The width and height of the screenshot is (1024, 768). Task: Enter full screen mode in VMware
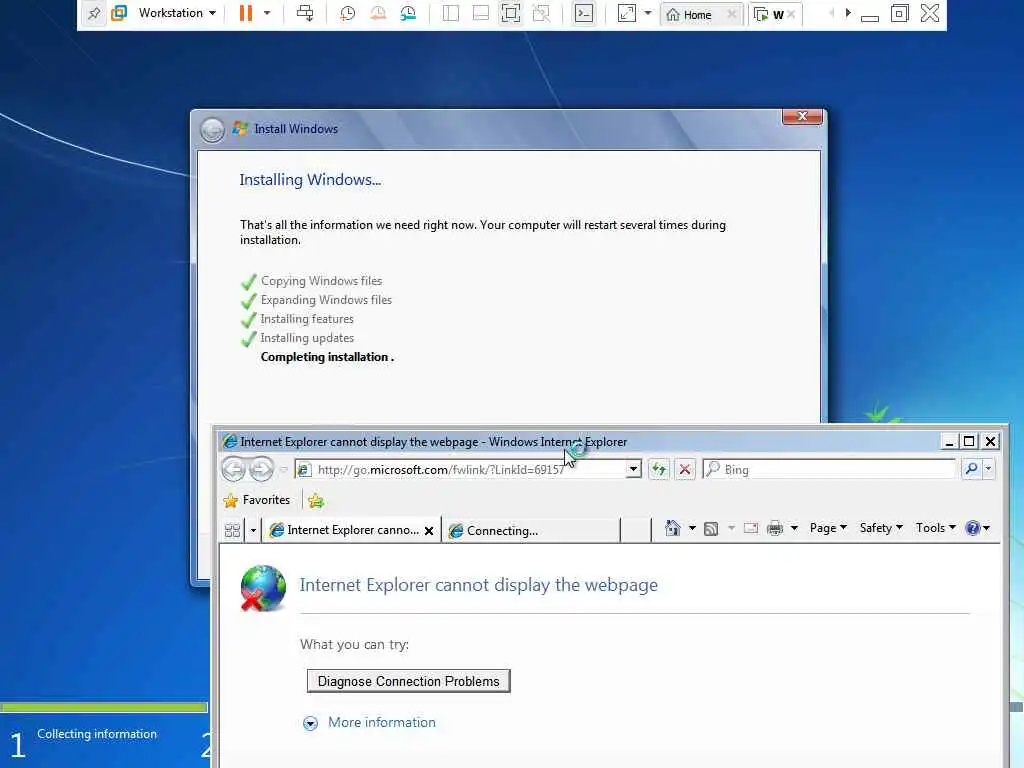pyautogui.click(x=511, y=13)
